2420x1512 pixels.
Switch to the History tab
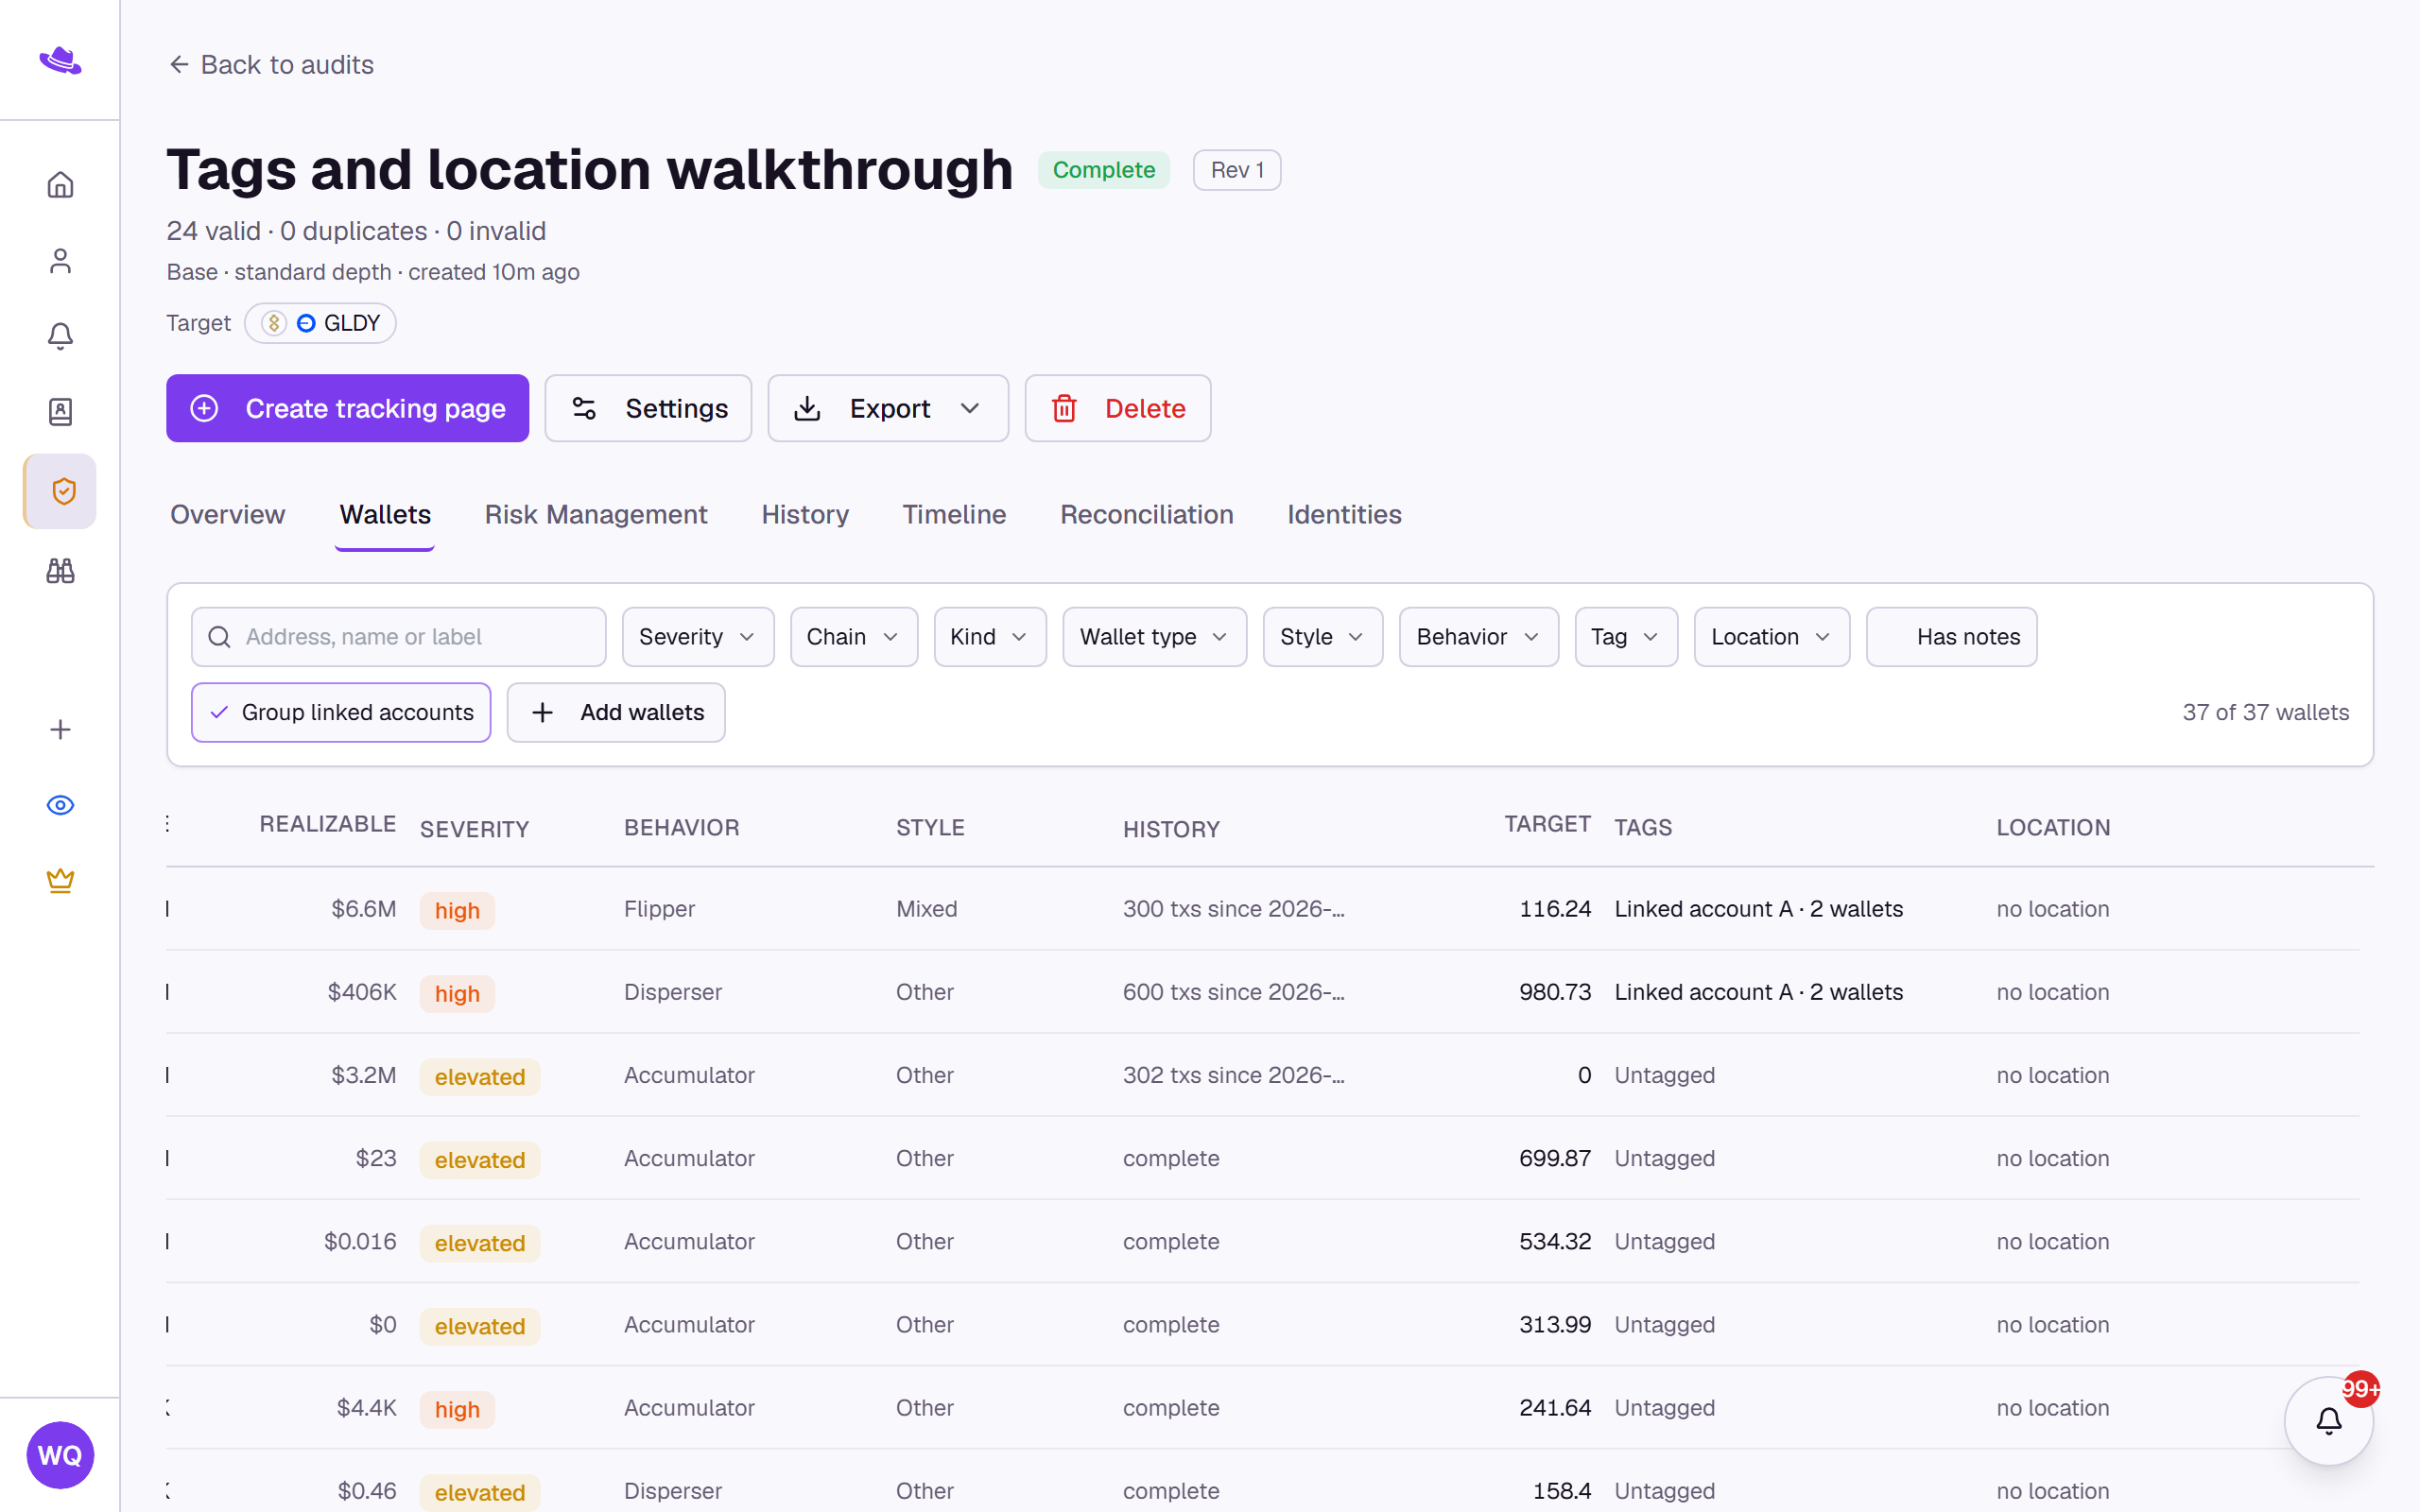805,514
